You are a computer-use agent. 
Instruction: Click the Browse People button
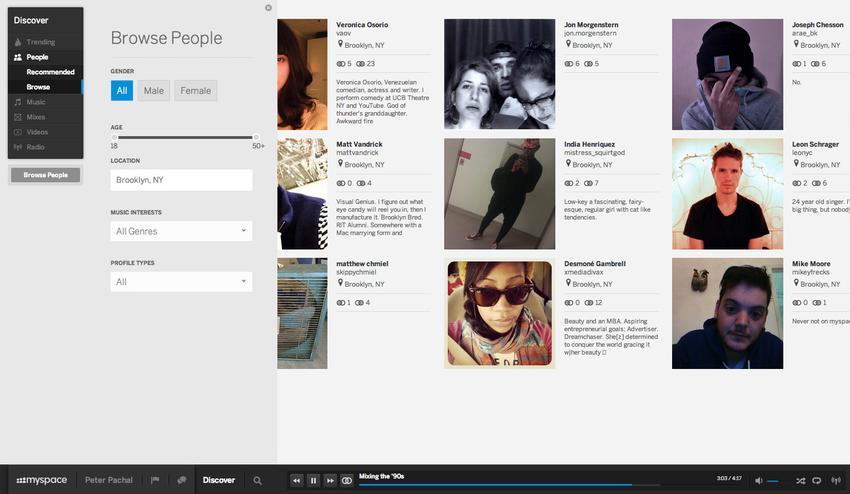pyautogui.click(x=46, y=175)
